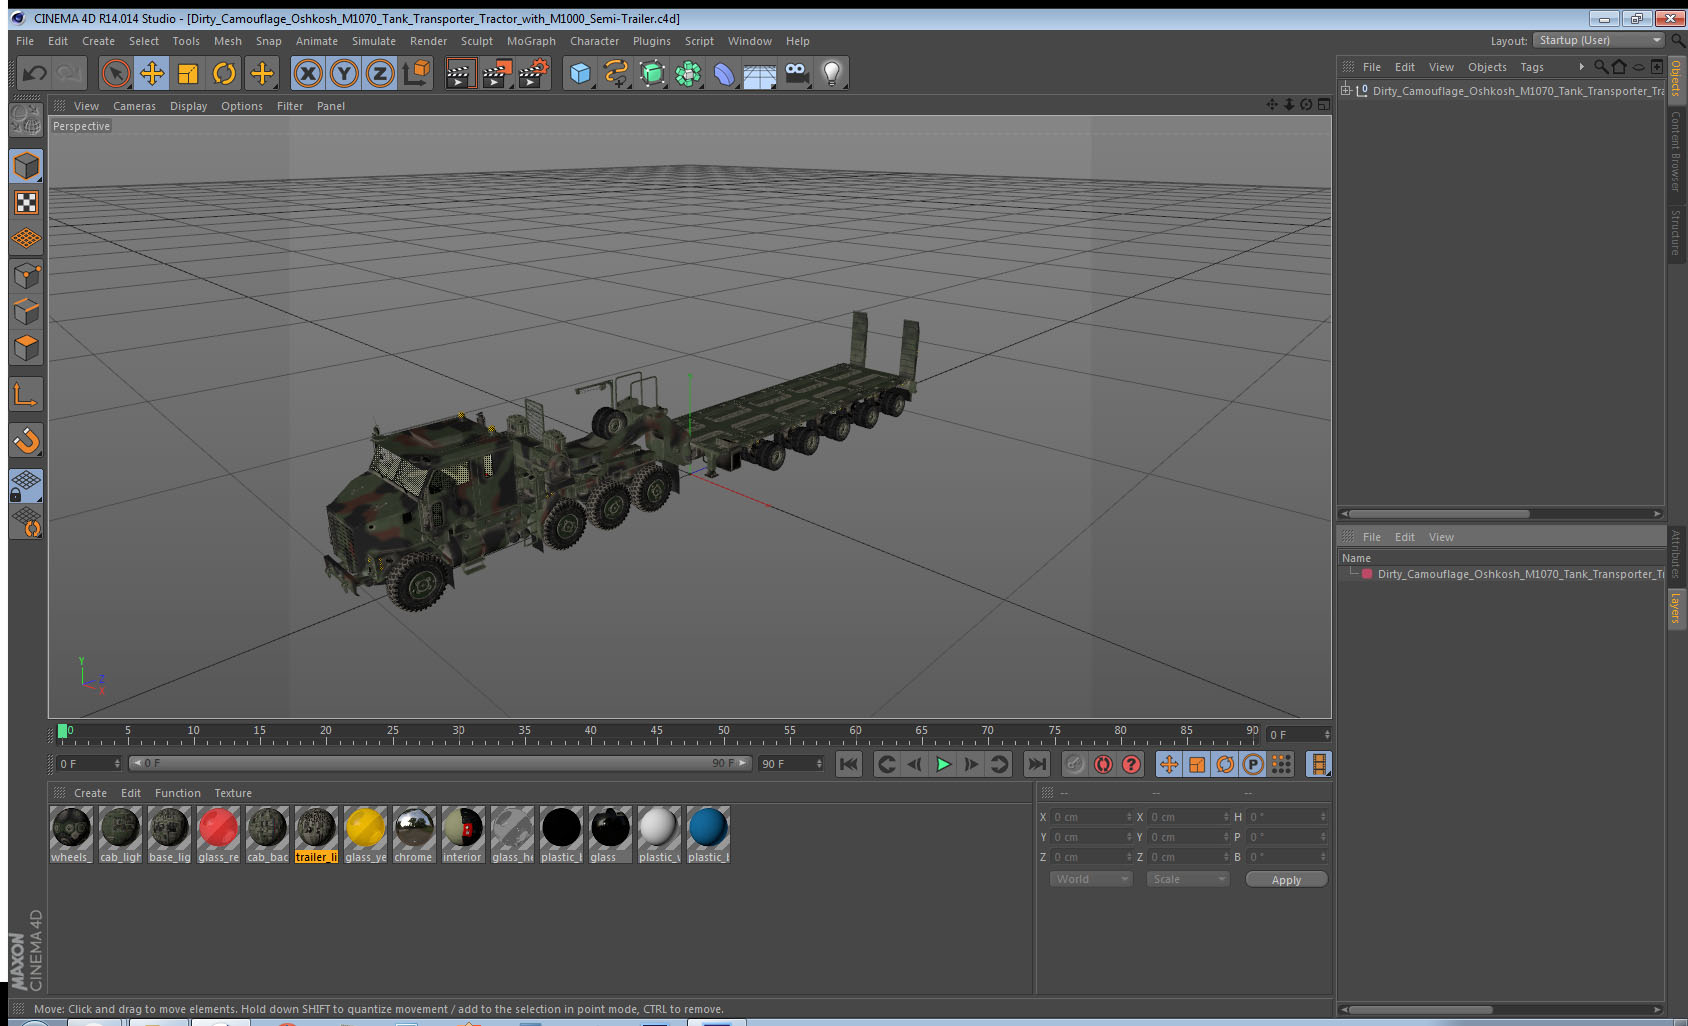Toggle X axis lock
The image size is (1688, 1026).
(x=308, y=73)
